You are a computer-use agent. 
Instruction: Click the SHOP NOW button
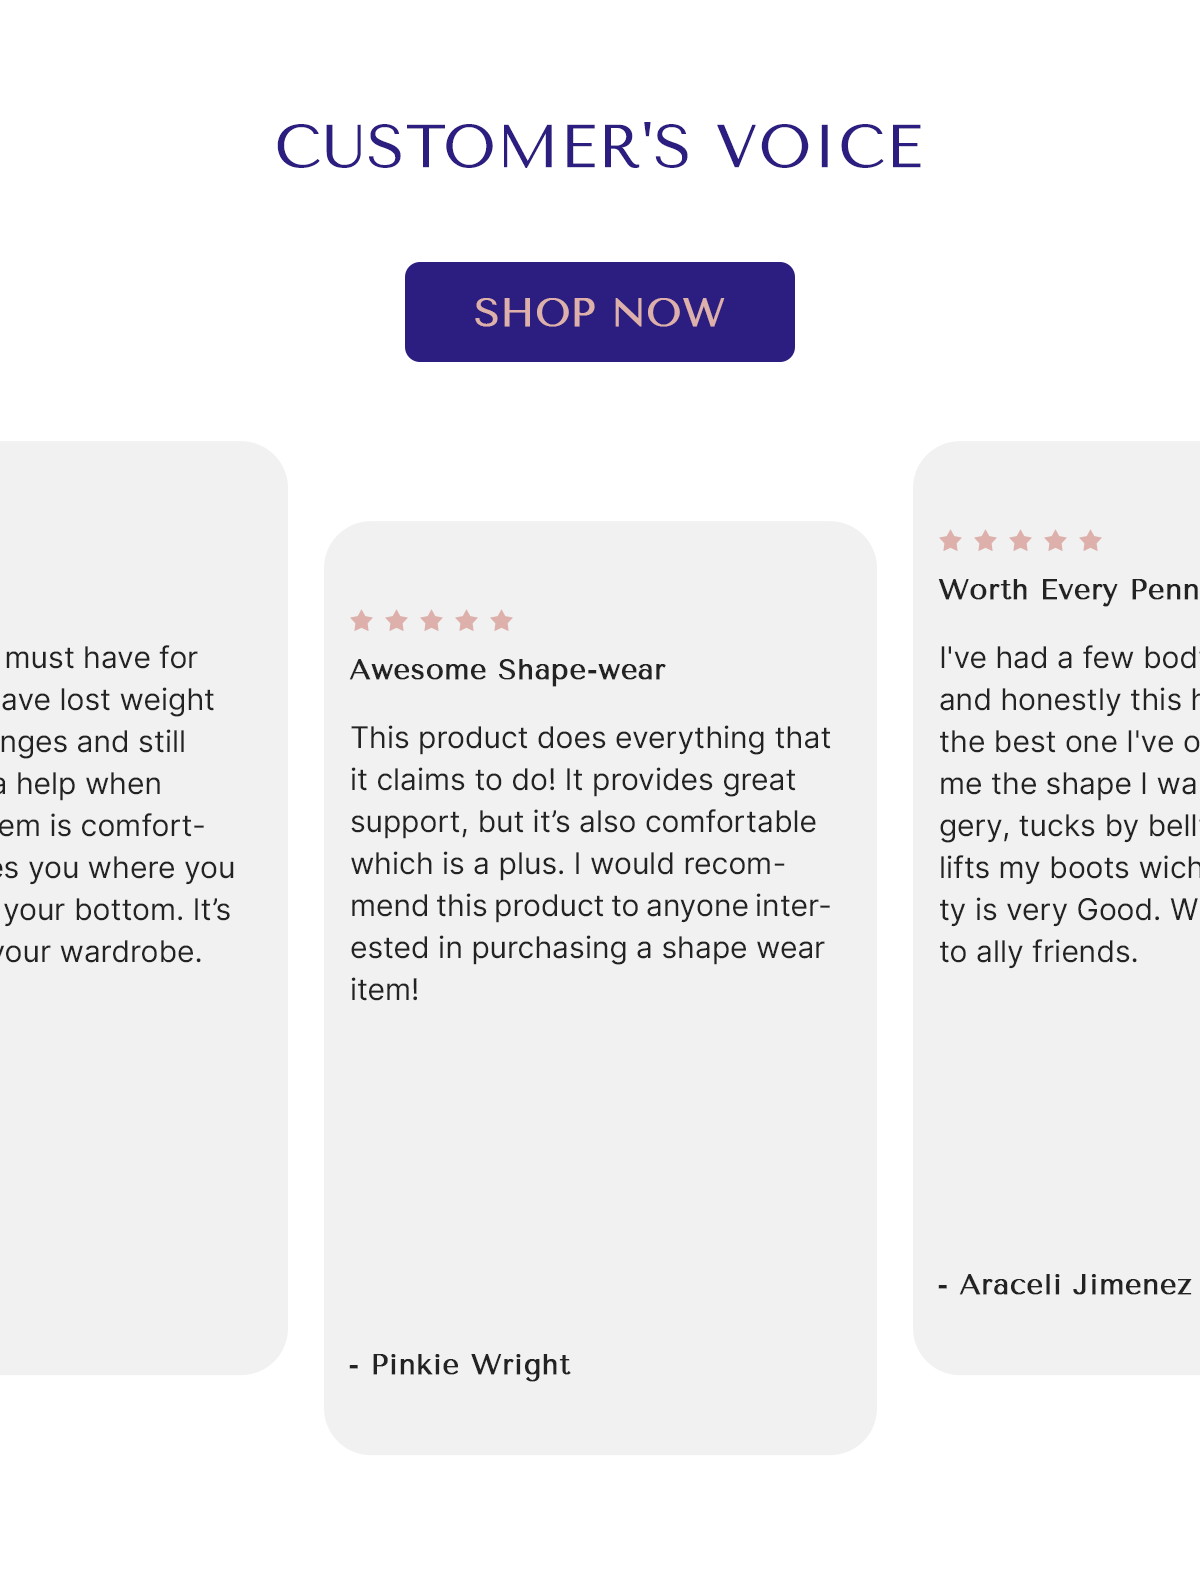coord(600,312)
